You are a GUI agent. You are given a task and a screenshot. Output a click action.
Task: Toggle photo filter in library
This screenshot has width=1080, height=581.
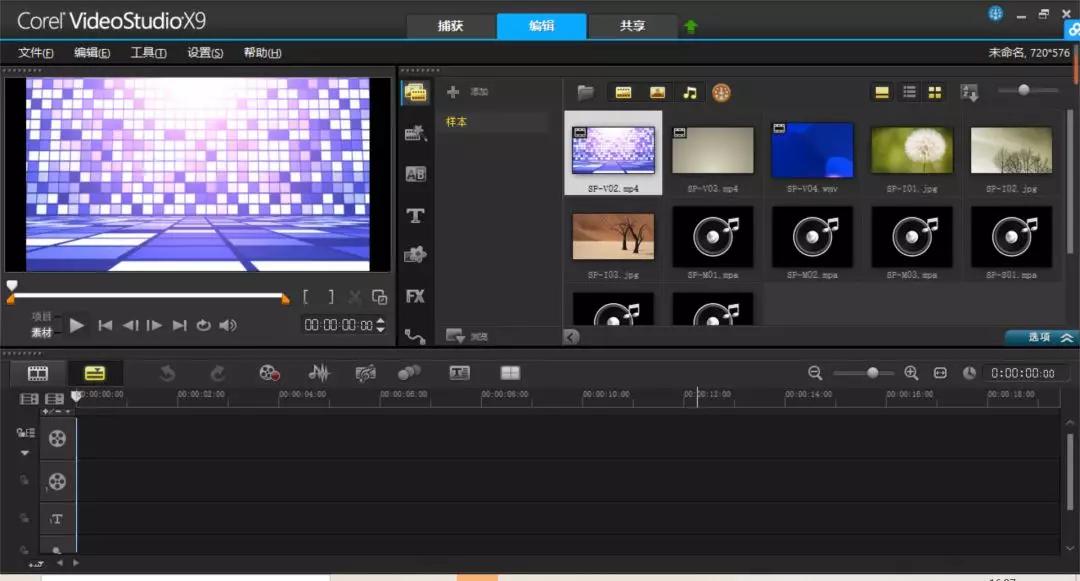[x=657, y=92]
